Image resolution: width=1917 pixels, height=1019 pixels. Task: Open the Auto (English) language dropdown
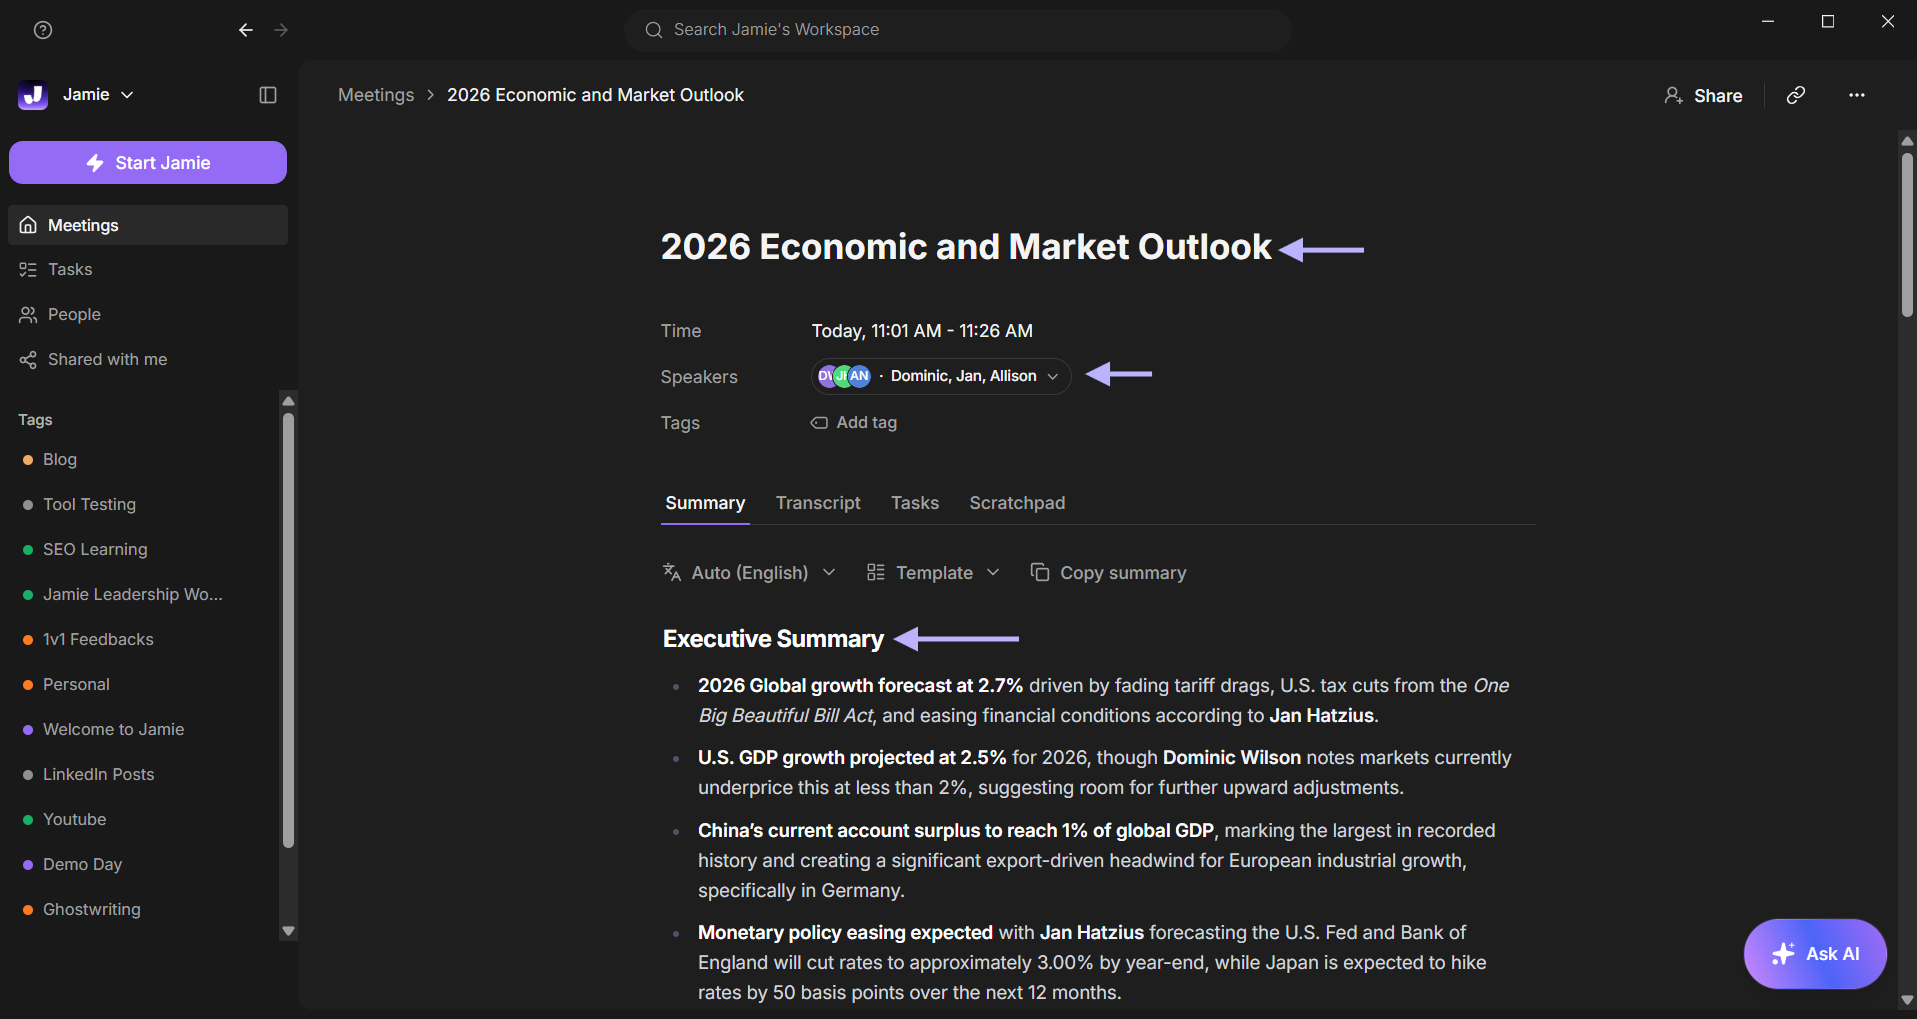tap(749, 572)
